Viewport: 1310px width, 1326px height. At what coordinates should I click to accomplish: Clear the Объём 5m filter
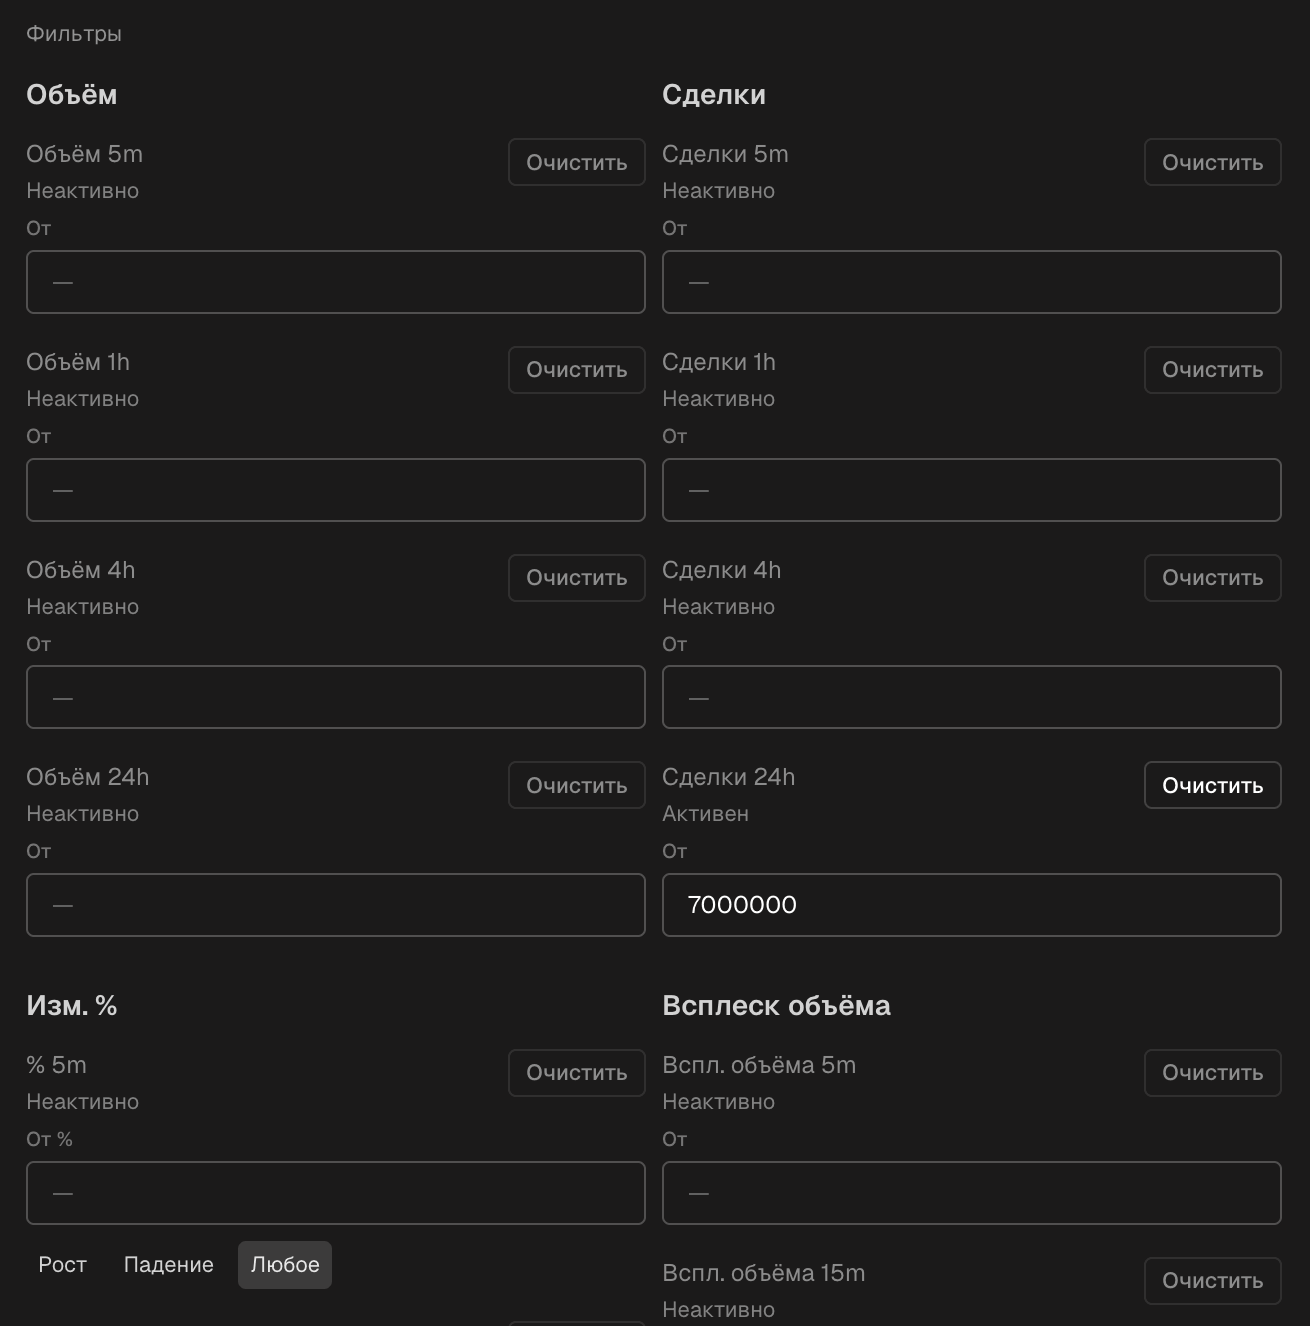577,162
